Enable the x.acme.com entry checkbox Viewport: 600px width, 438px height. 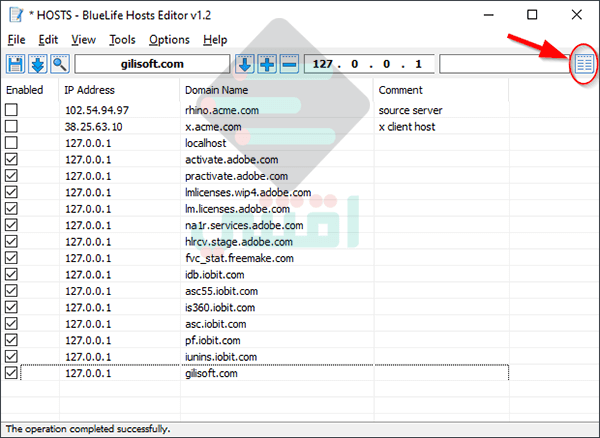pyautogui.click(x=11, y=126)
